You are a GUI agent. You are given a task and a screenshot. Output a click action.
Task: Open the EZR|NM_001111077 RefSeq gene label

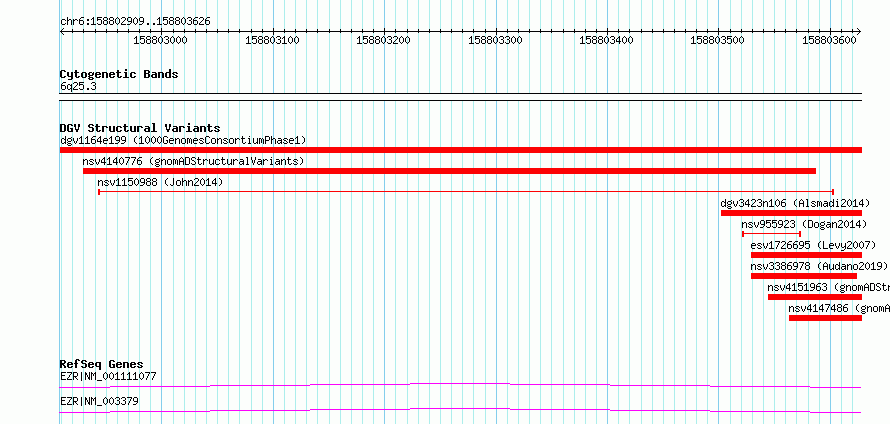(108, 376)
